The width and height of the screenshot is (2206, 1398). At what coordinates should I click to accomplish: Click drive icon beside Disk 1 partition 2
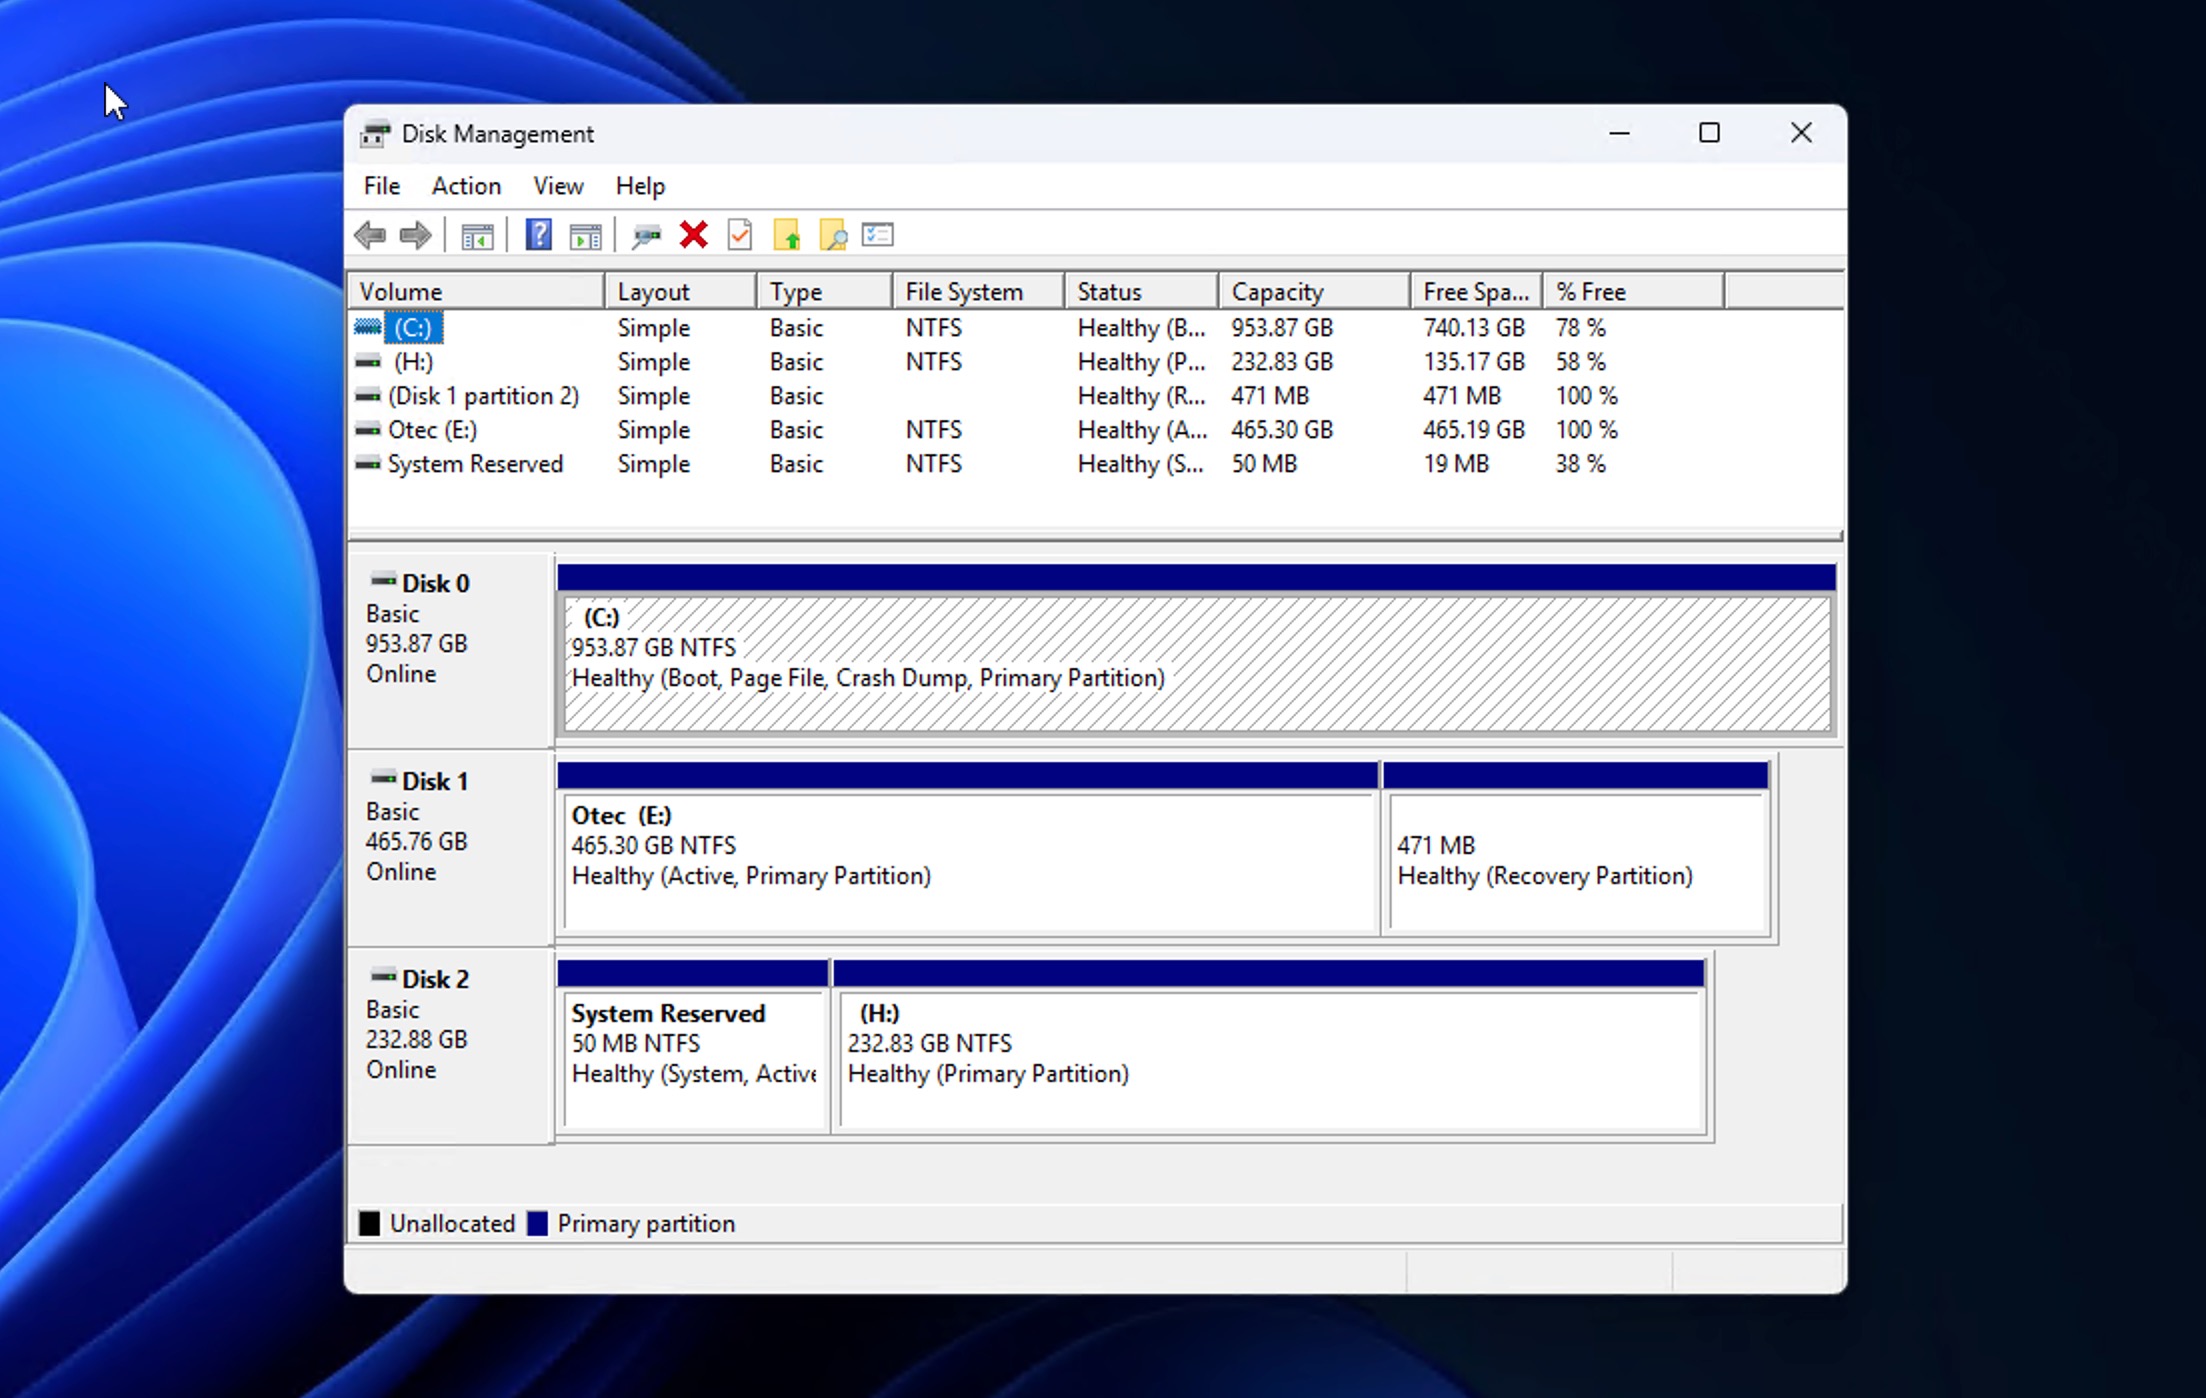coord(368,396)
